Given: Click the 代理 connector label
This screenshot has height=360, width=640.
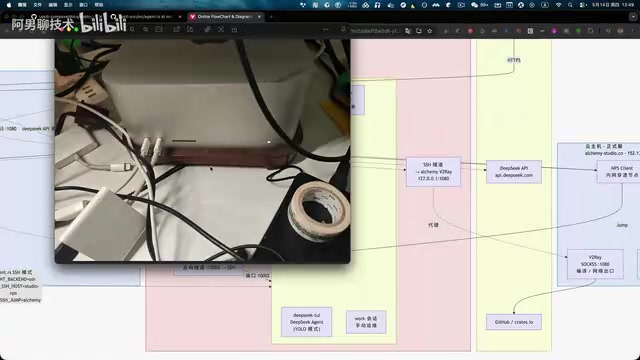Looking at the screenshot, I should 433,225.
